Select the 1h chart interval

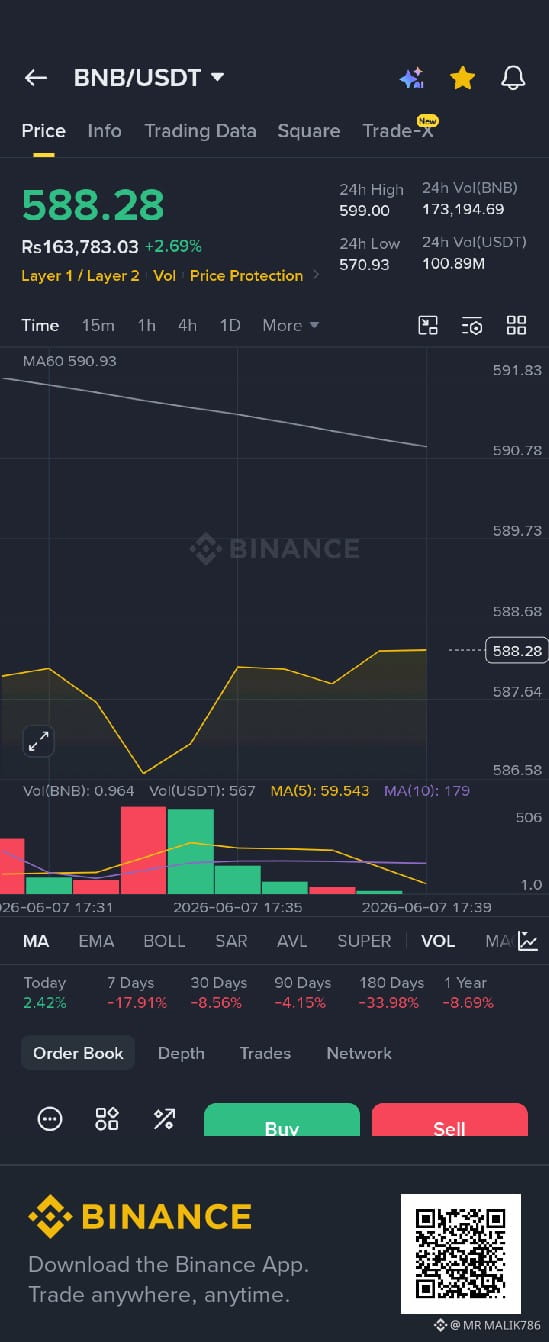pos(147,325)
